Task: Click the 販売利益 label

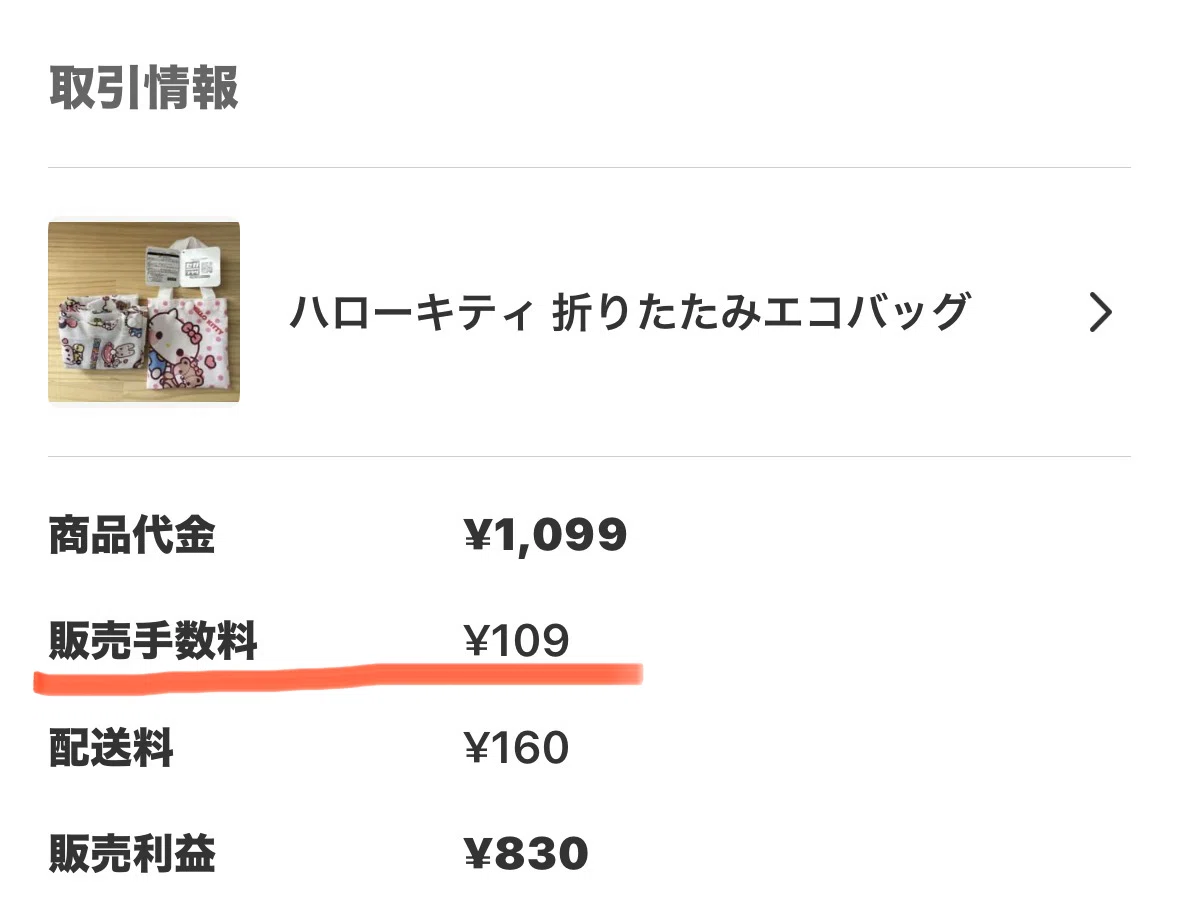Action: (x=132, y=853)
